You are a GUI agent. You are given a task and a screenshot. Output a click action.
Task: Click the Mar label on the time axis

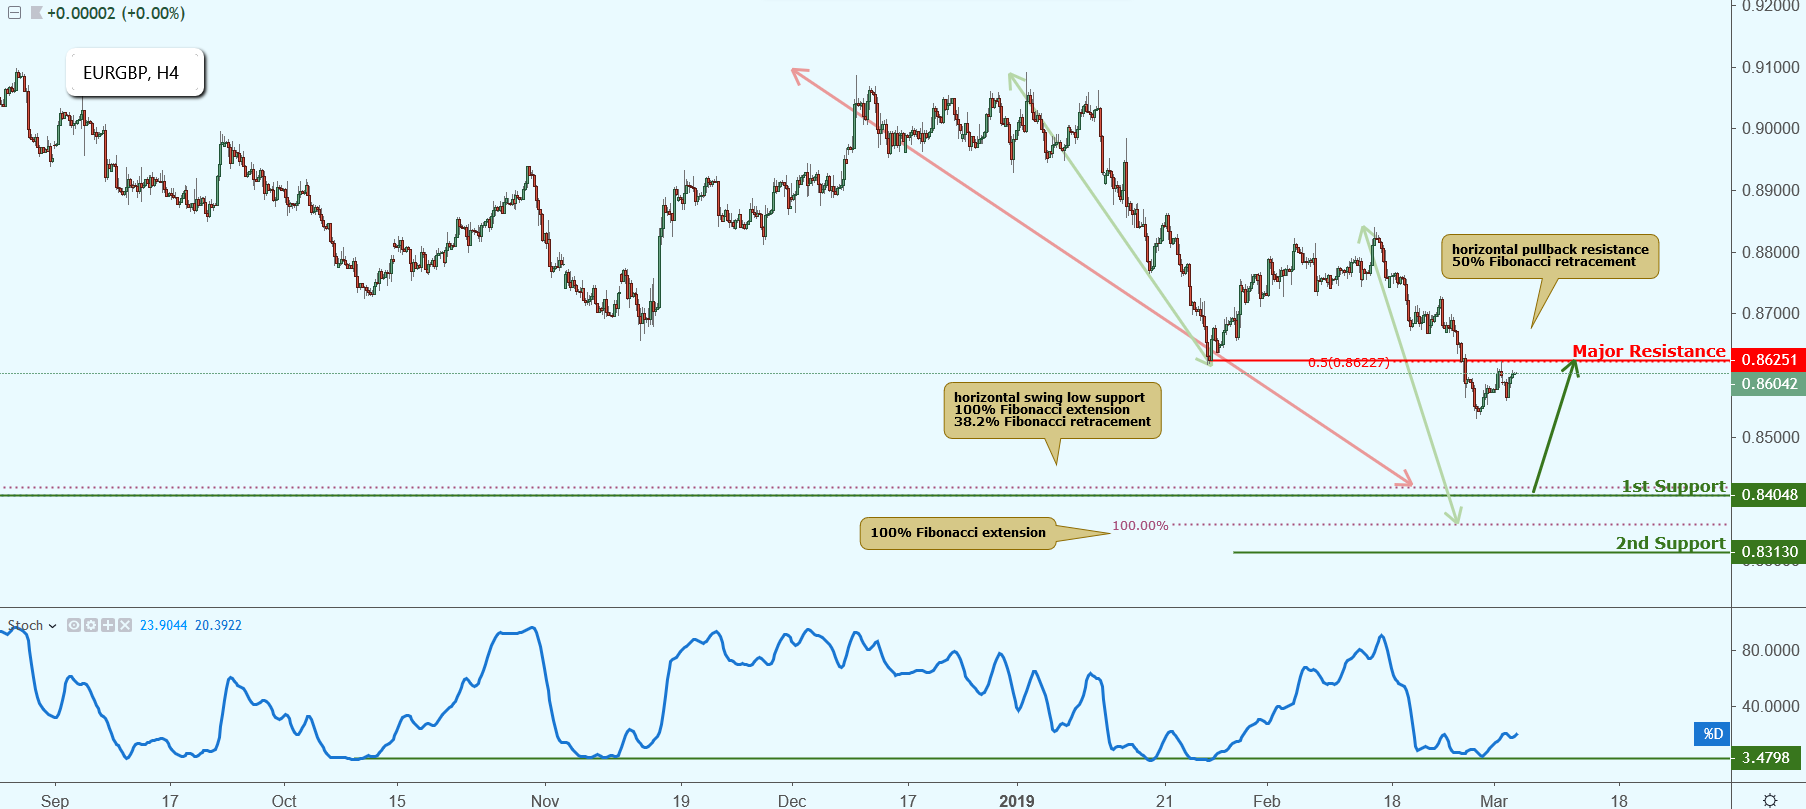[x=1494, y=801]
